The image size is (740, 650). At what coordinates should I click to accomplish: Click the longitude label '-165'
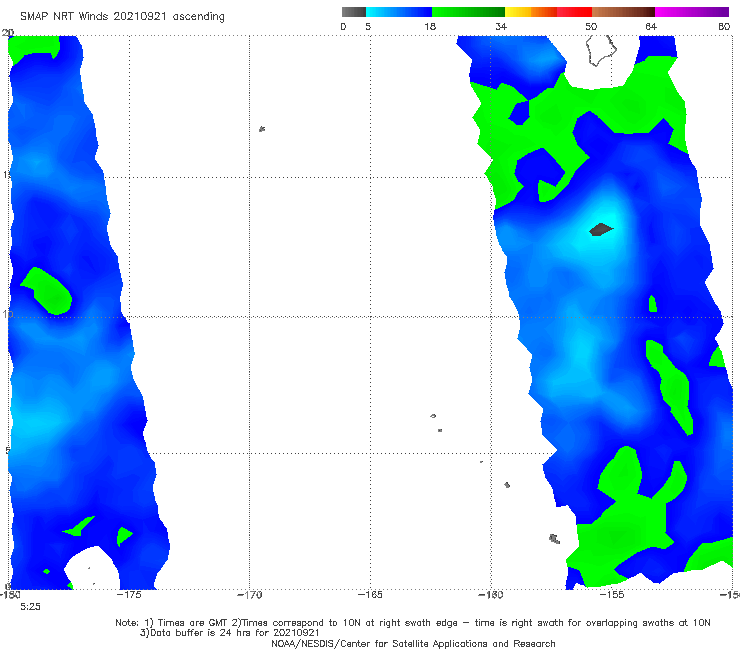click(x=370, y=595)
